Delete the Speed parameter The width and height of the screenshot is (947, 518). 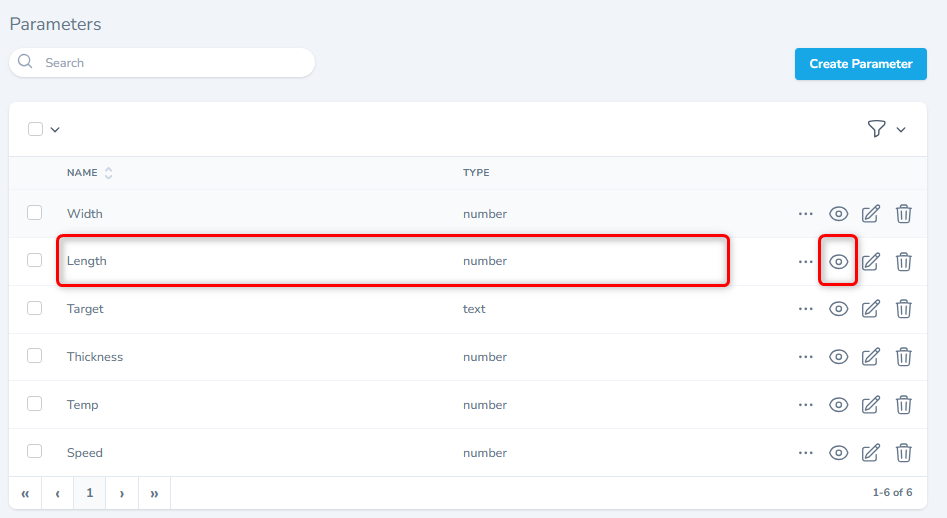coord(903,453)
